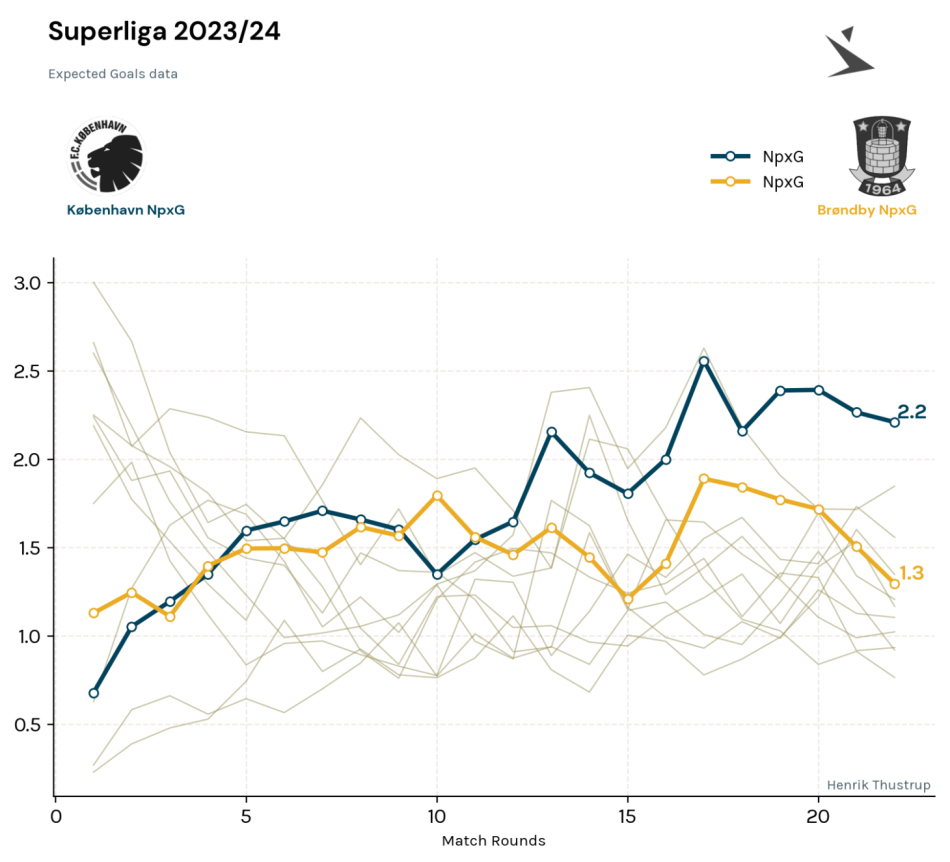The width and height of the screenshot is (950, 862).
Task: Click the dark blue NpxG legend marker
Action: point(730,156)
